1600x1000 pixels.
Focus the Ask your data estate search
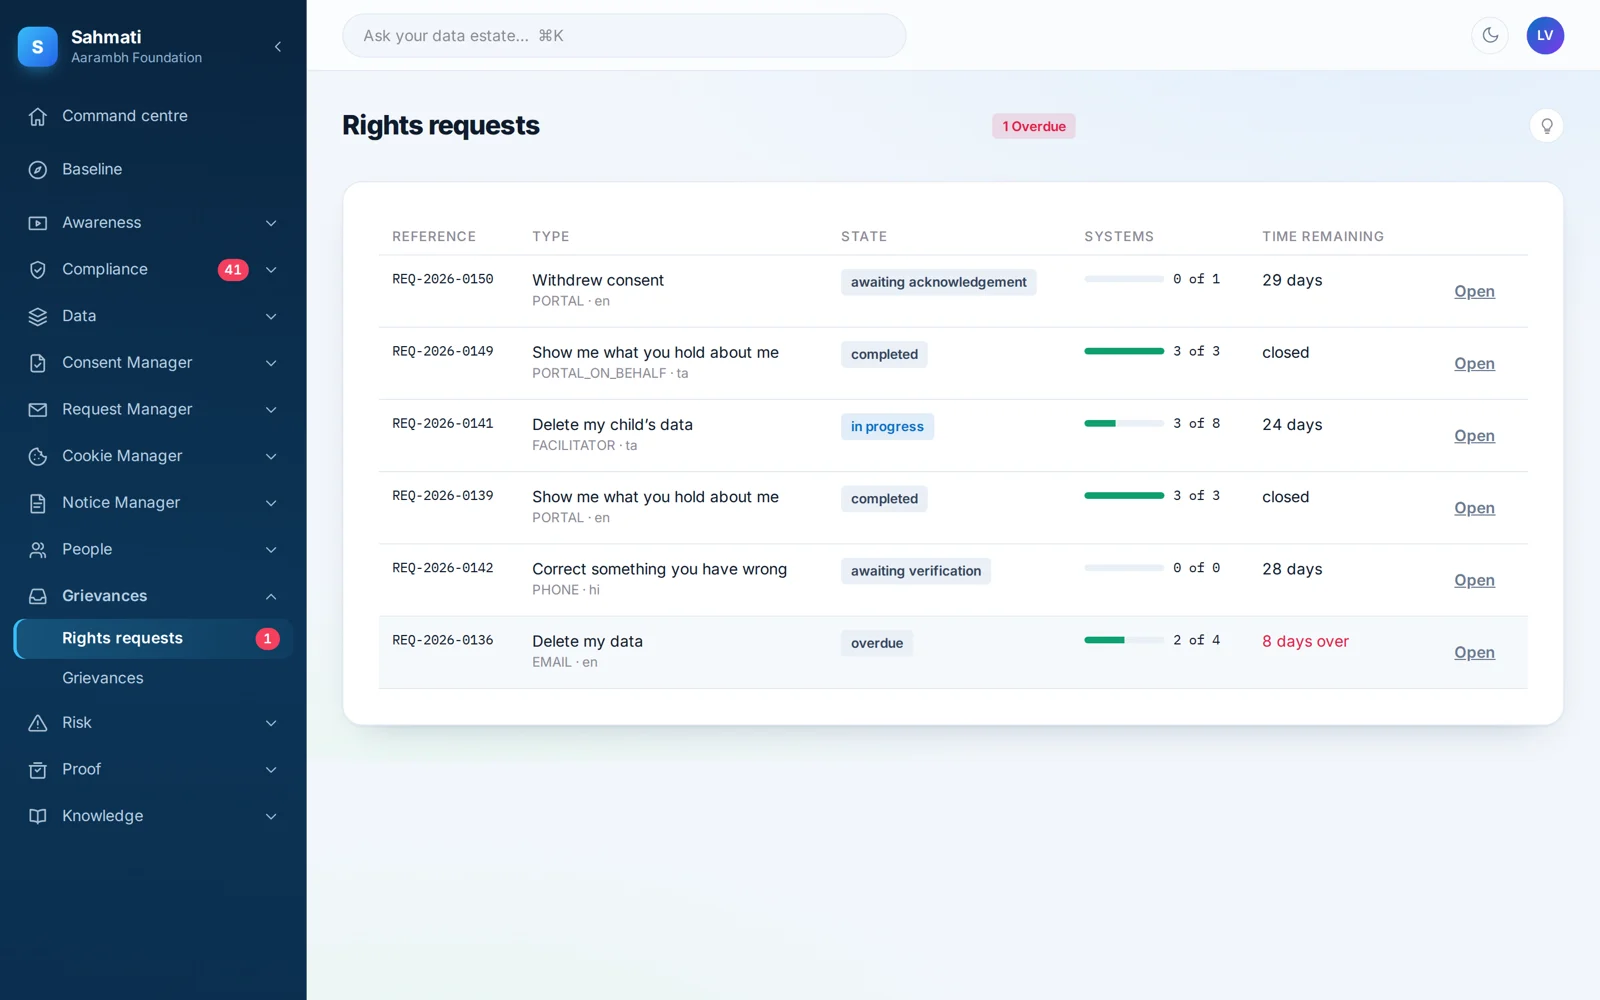pyautogui.click(x=624, y=36)
